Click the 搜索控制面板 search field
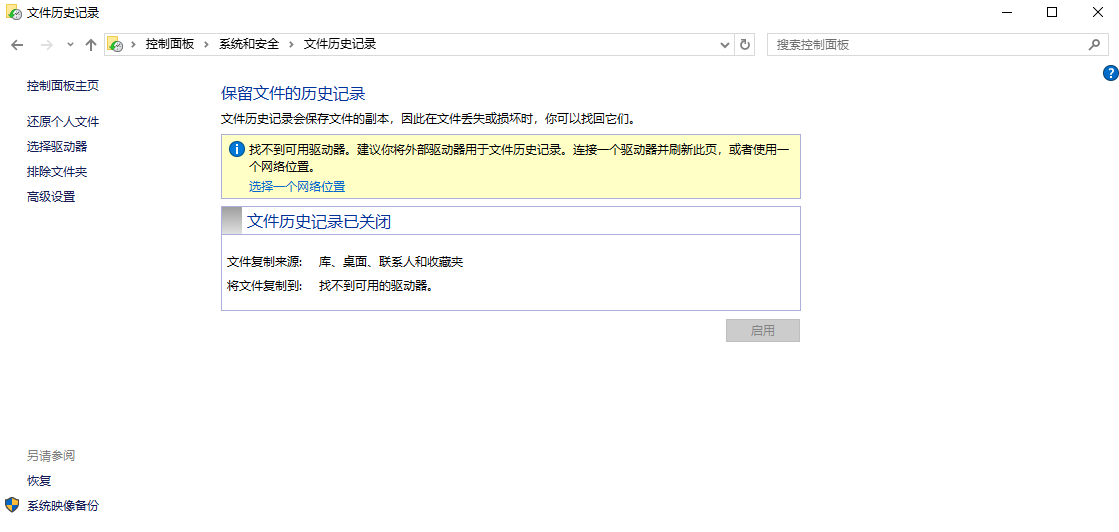1119x532 pixels. point(925,45)
